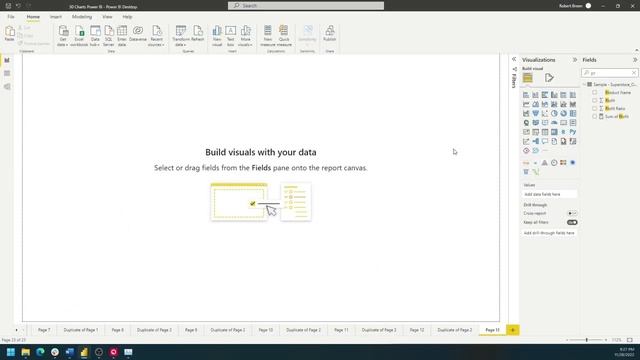
Task: Check the Product Name field checkbox
Action: pyautogui.click(x=595, y=93)
